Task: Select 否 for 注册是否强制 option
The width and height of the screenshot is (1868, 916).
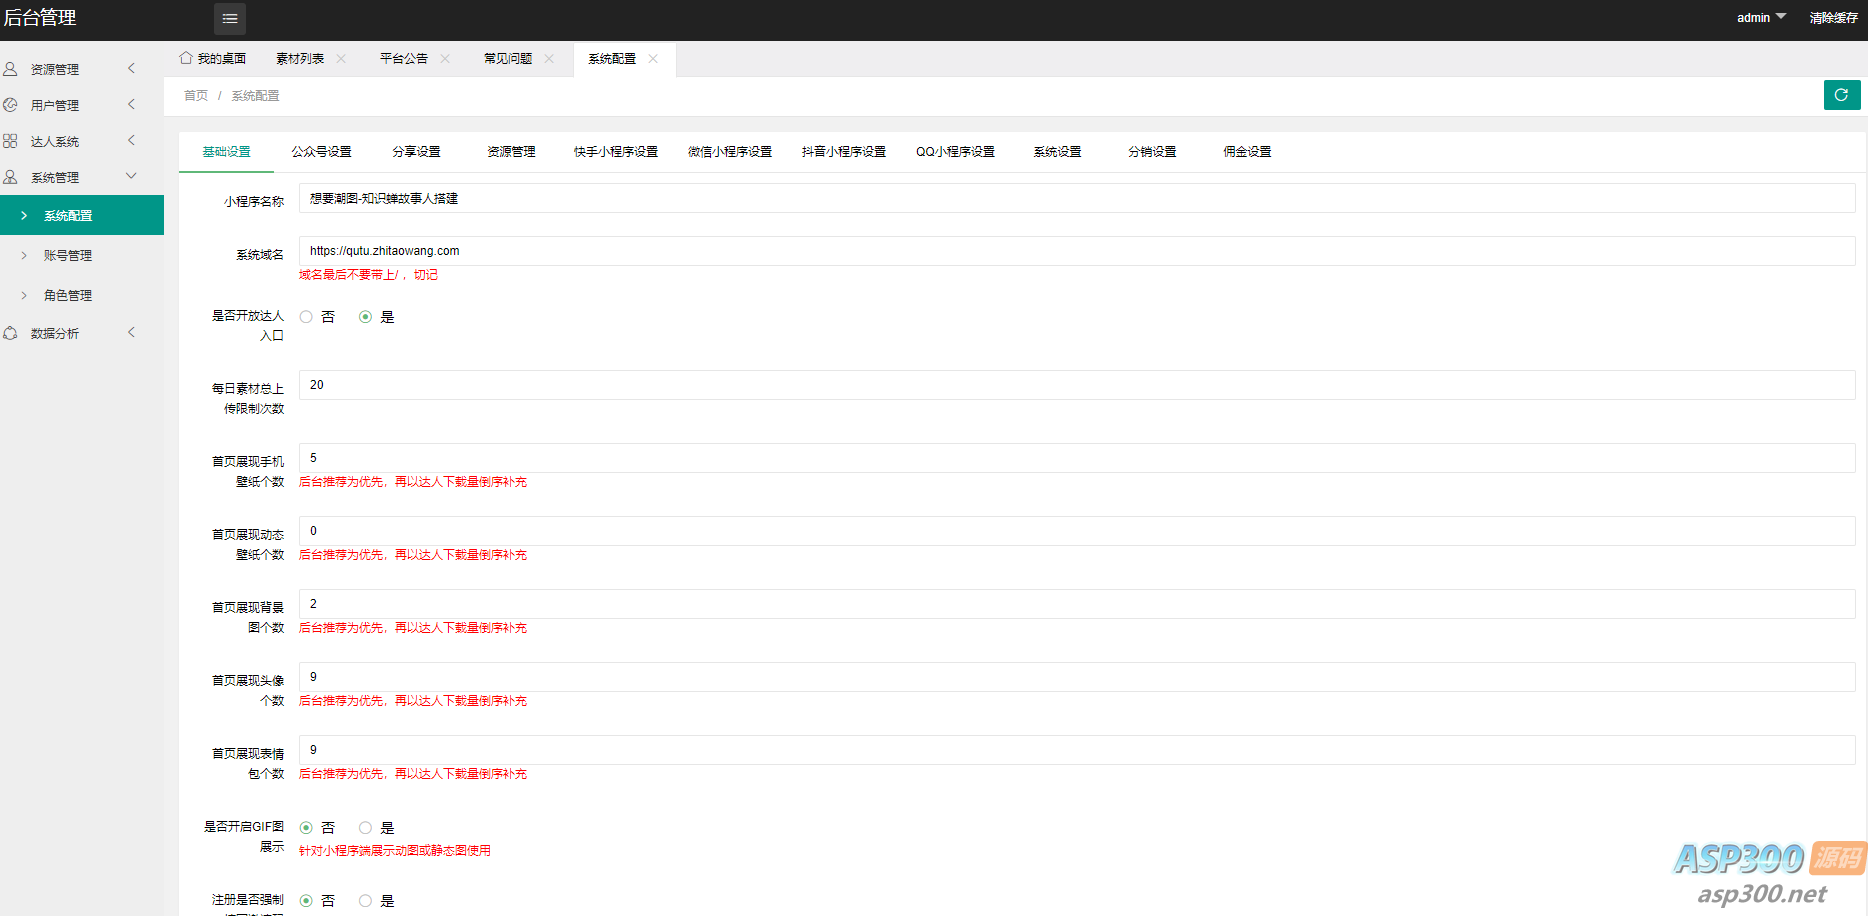Action: pos(306,901)
